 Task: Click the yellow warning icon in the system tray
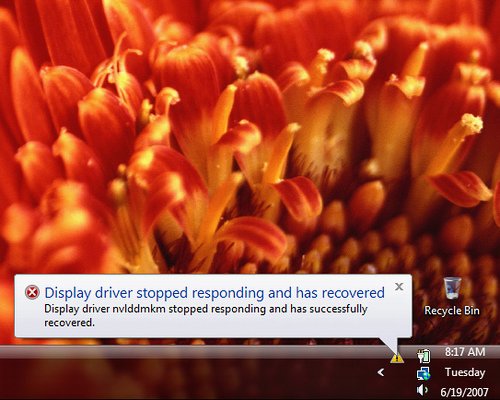pyautogui.click(x=397, y=358)
